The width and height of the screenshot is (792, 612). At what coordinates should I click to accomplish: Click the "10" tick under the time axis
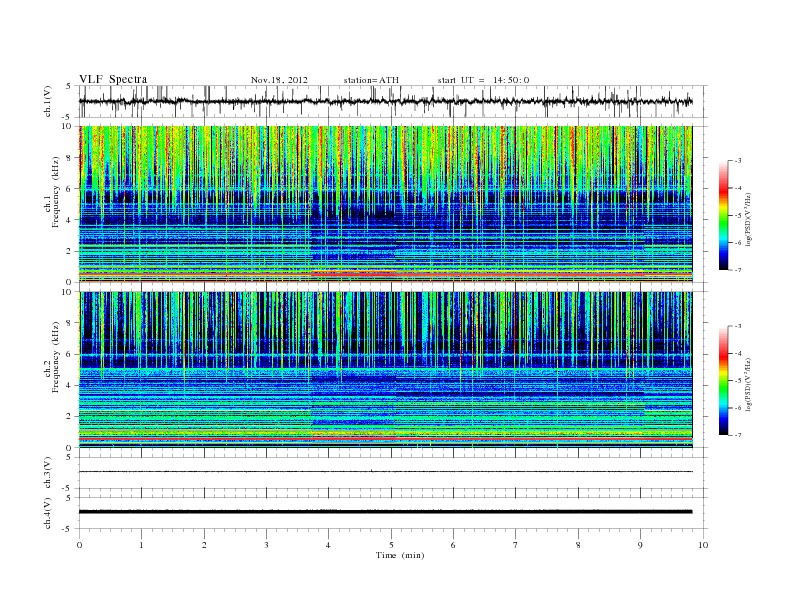pyautogui.click(x=703, y=545)
